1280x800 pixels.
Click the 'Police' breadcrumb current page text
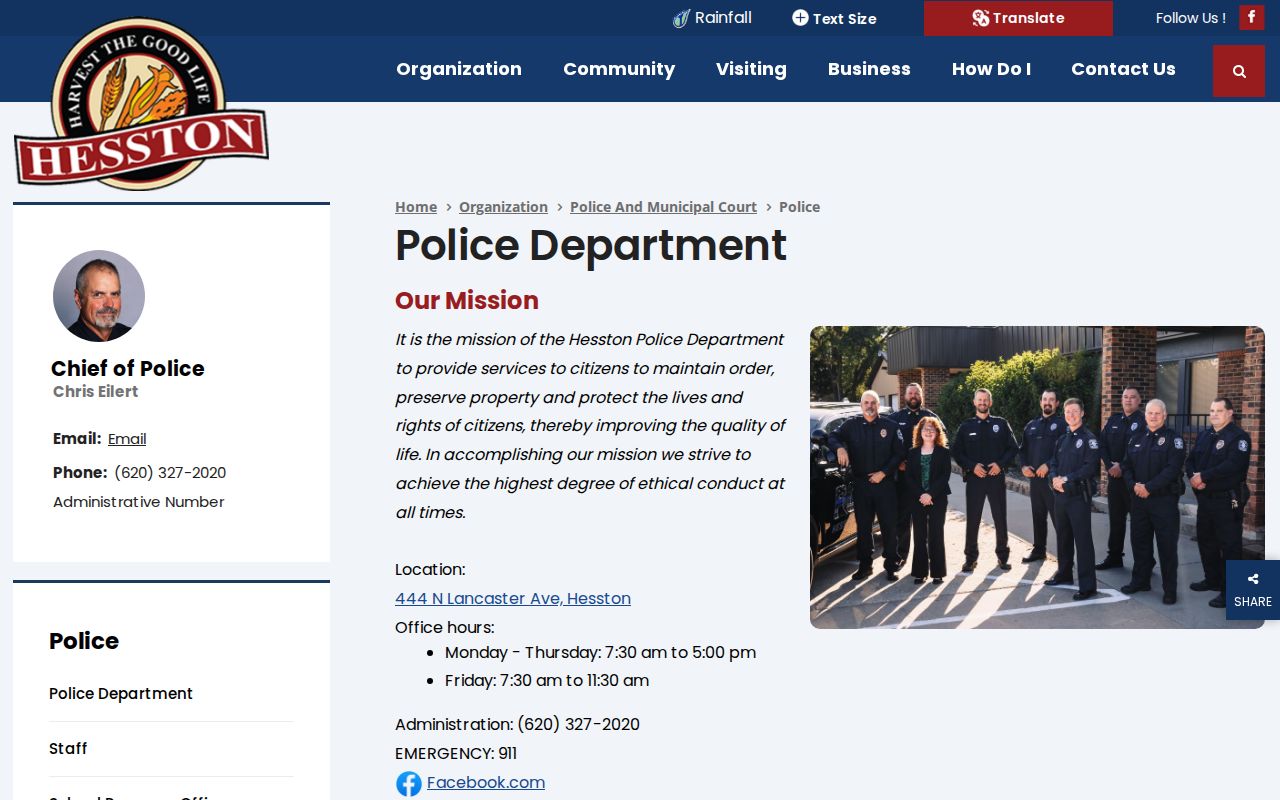tap(799, 207)
